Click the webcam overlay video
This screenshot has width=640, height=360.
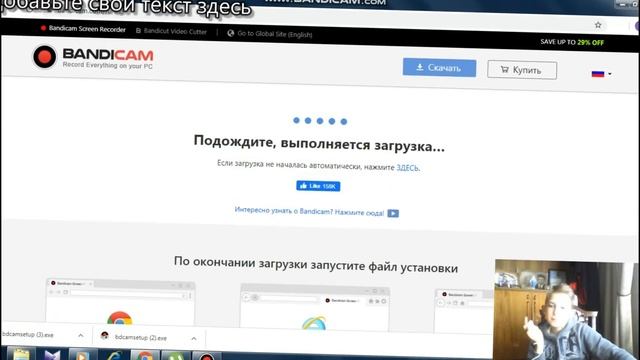click(567, 310)
